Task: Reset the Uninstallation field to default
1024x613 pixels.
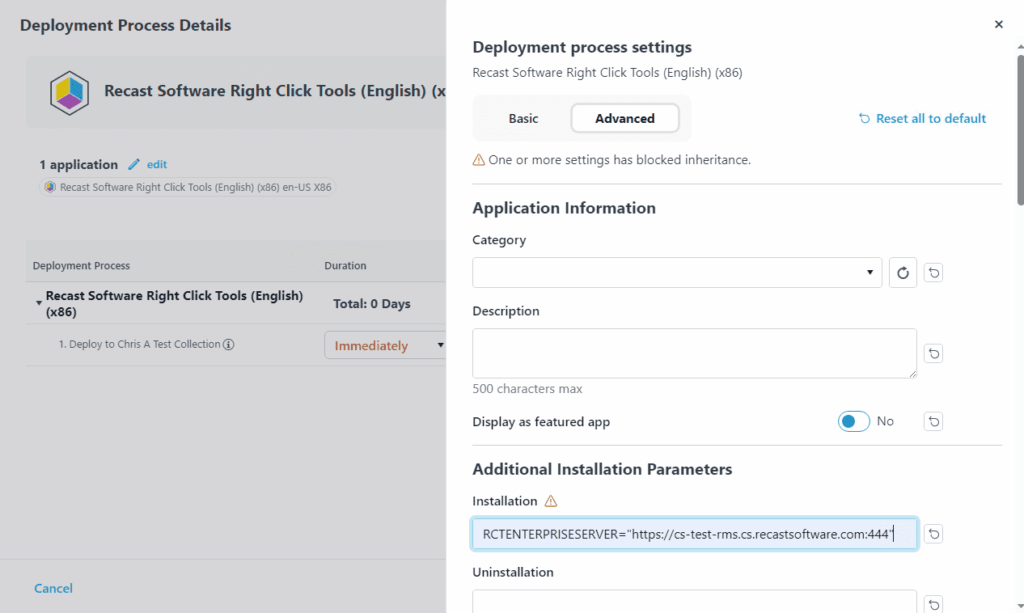Action: (x=932, y=604)
